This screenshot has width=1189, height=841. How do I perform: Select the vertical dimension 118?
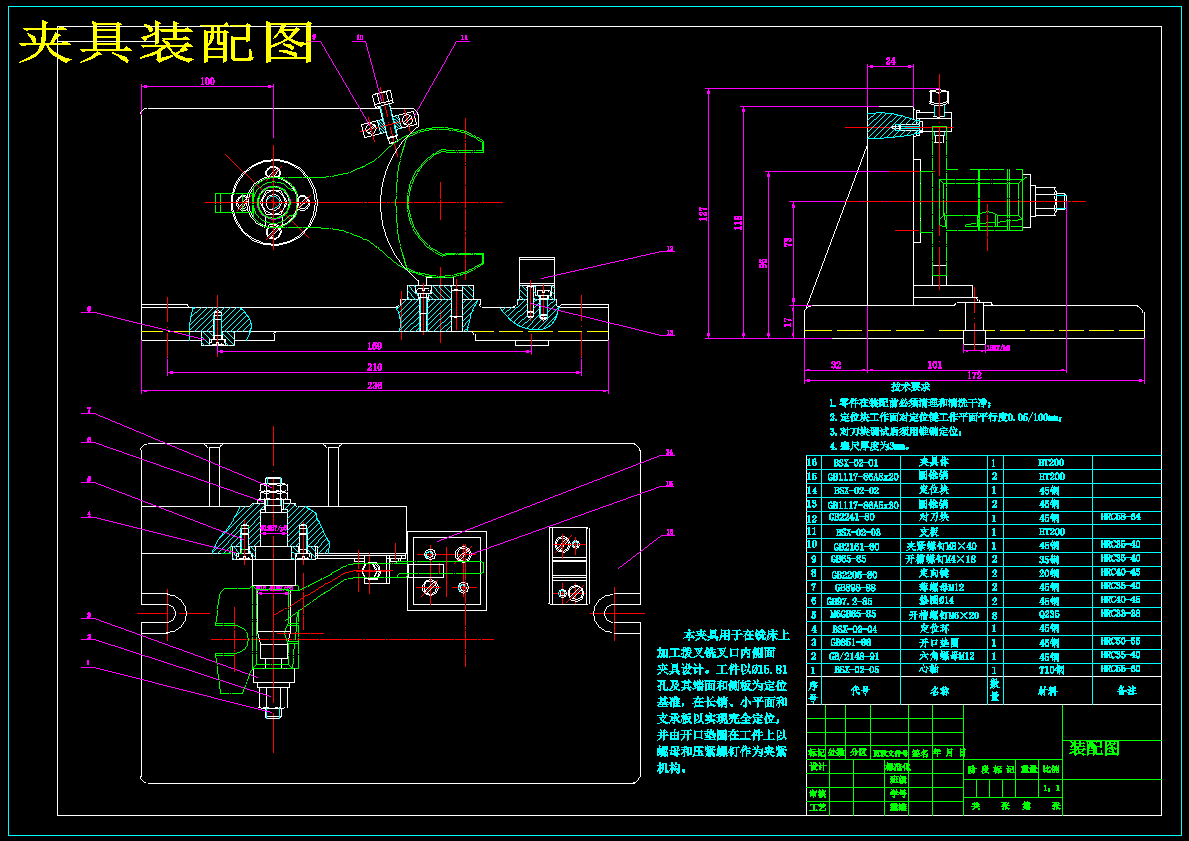[738, 221]
